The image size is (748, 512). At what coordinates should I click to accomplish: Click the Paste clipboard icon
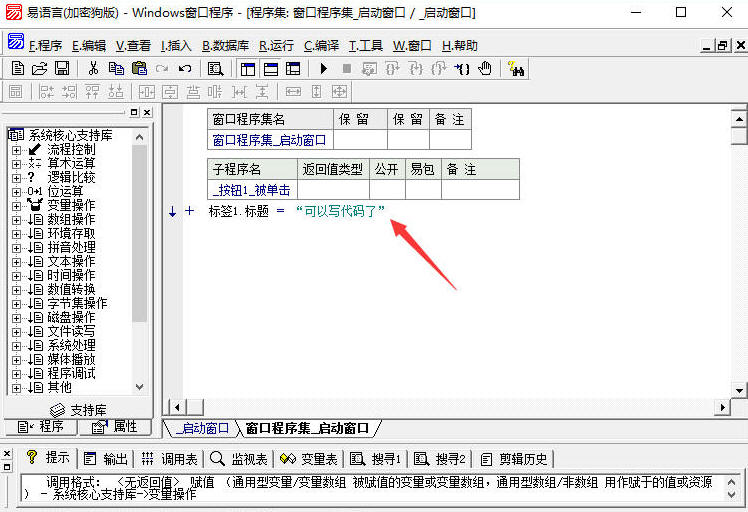(139, 68)
